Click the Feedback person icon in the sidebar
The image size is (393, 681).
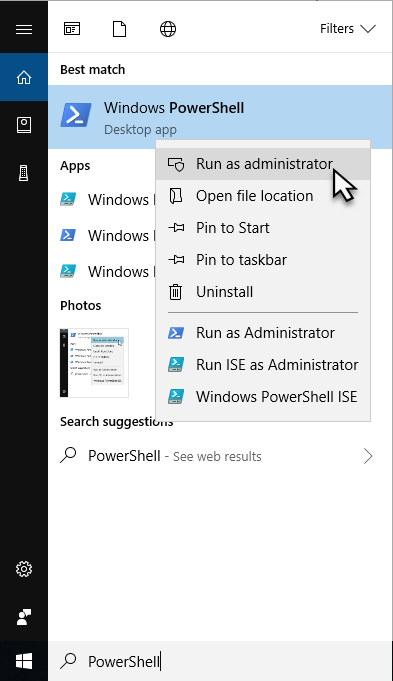pos(24,617)
